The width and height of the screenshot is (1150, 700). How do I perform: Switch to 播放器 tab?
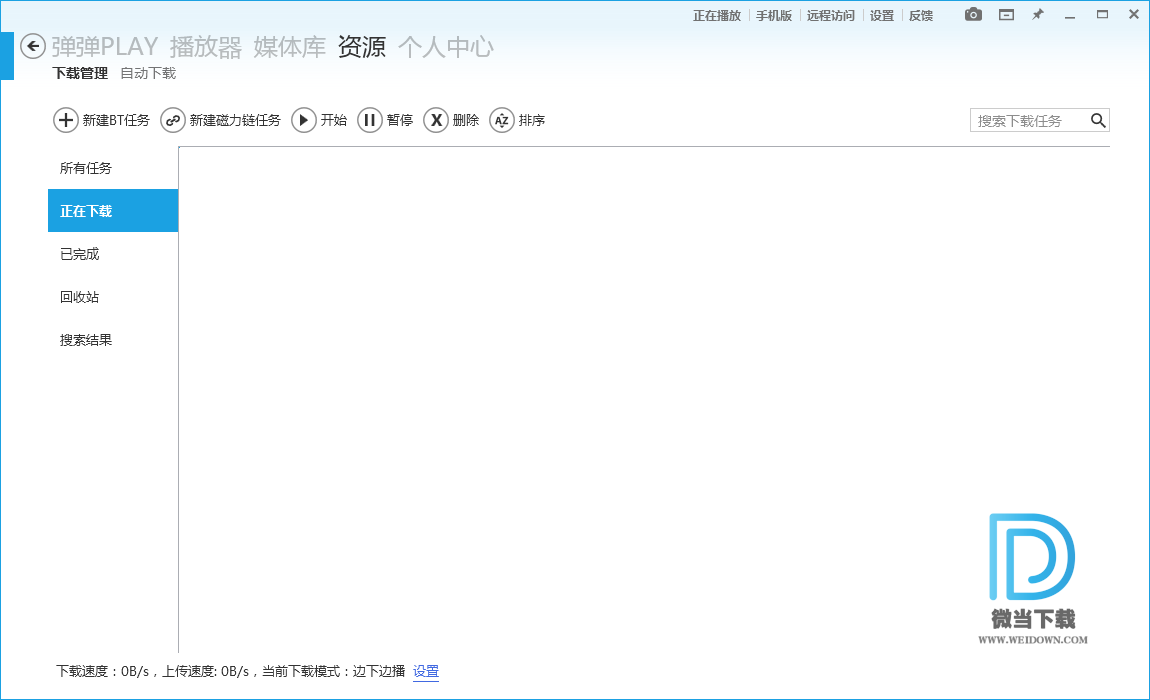206,47
